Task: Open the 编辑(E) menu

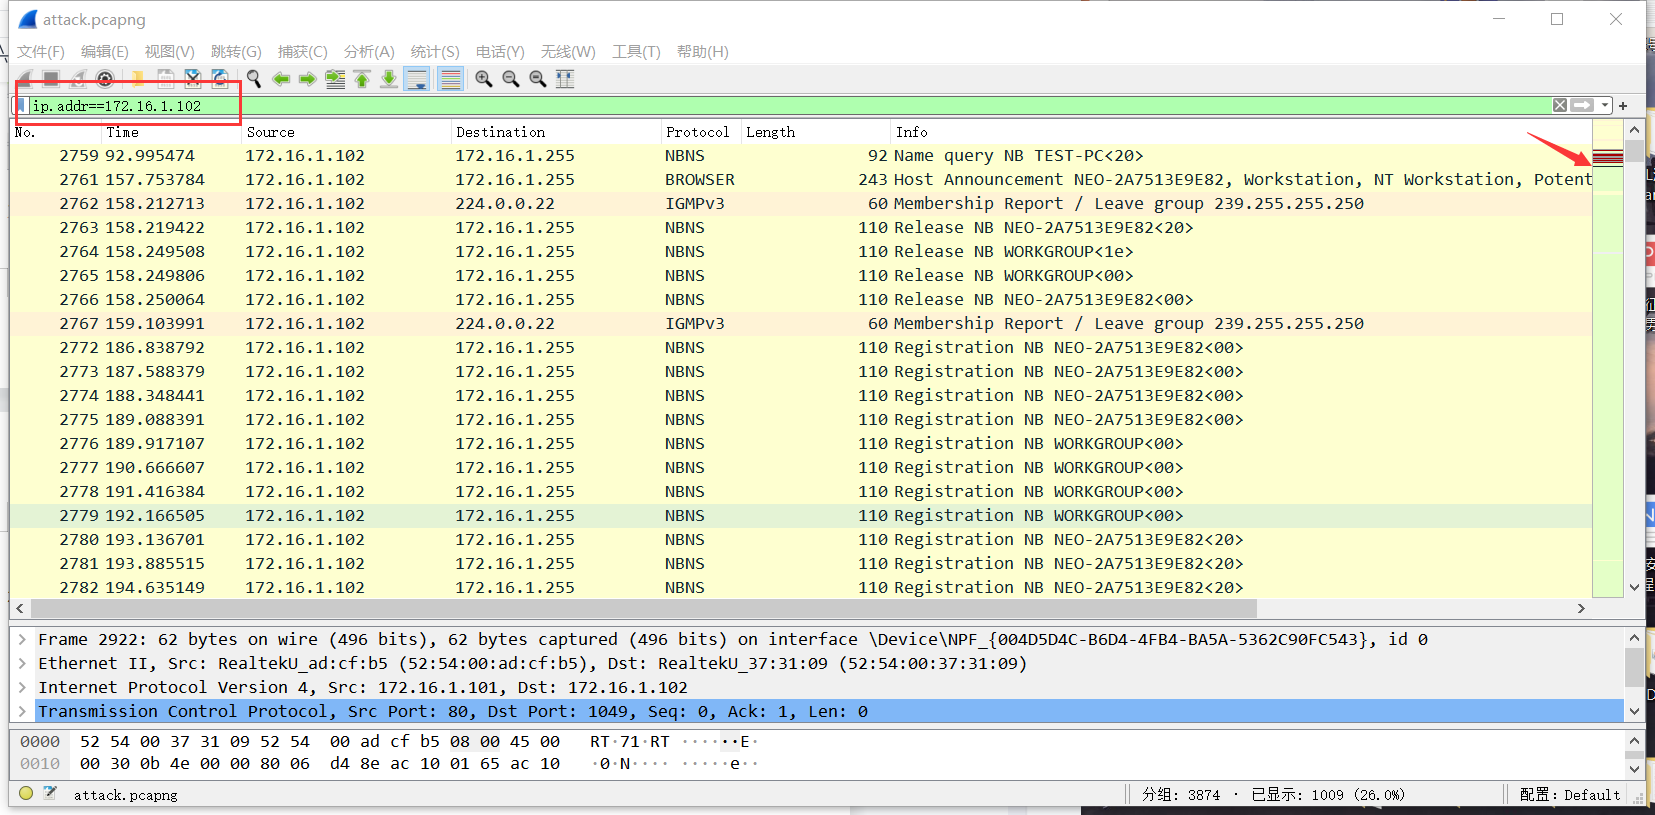Action: point(105,51)
